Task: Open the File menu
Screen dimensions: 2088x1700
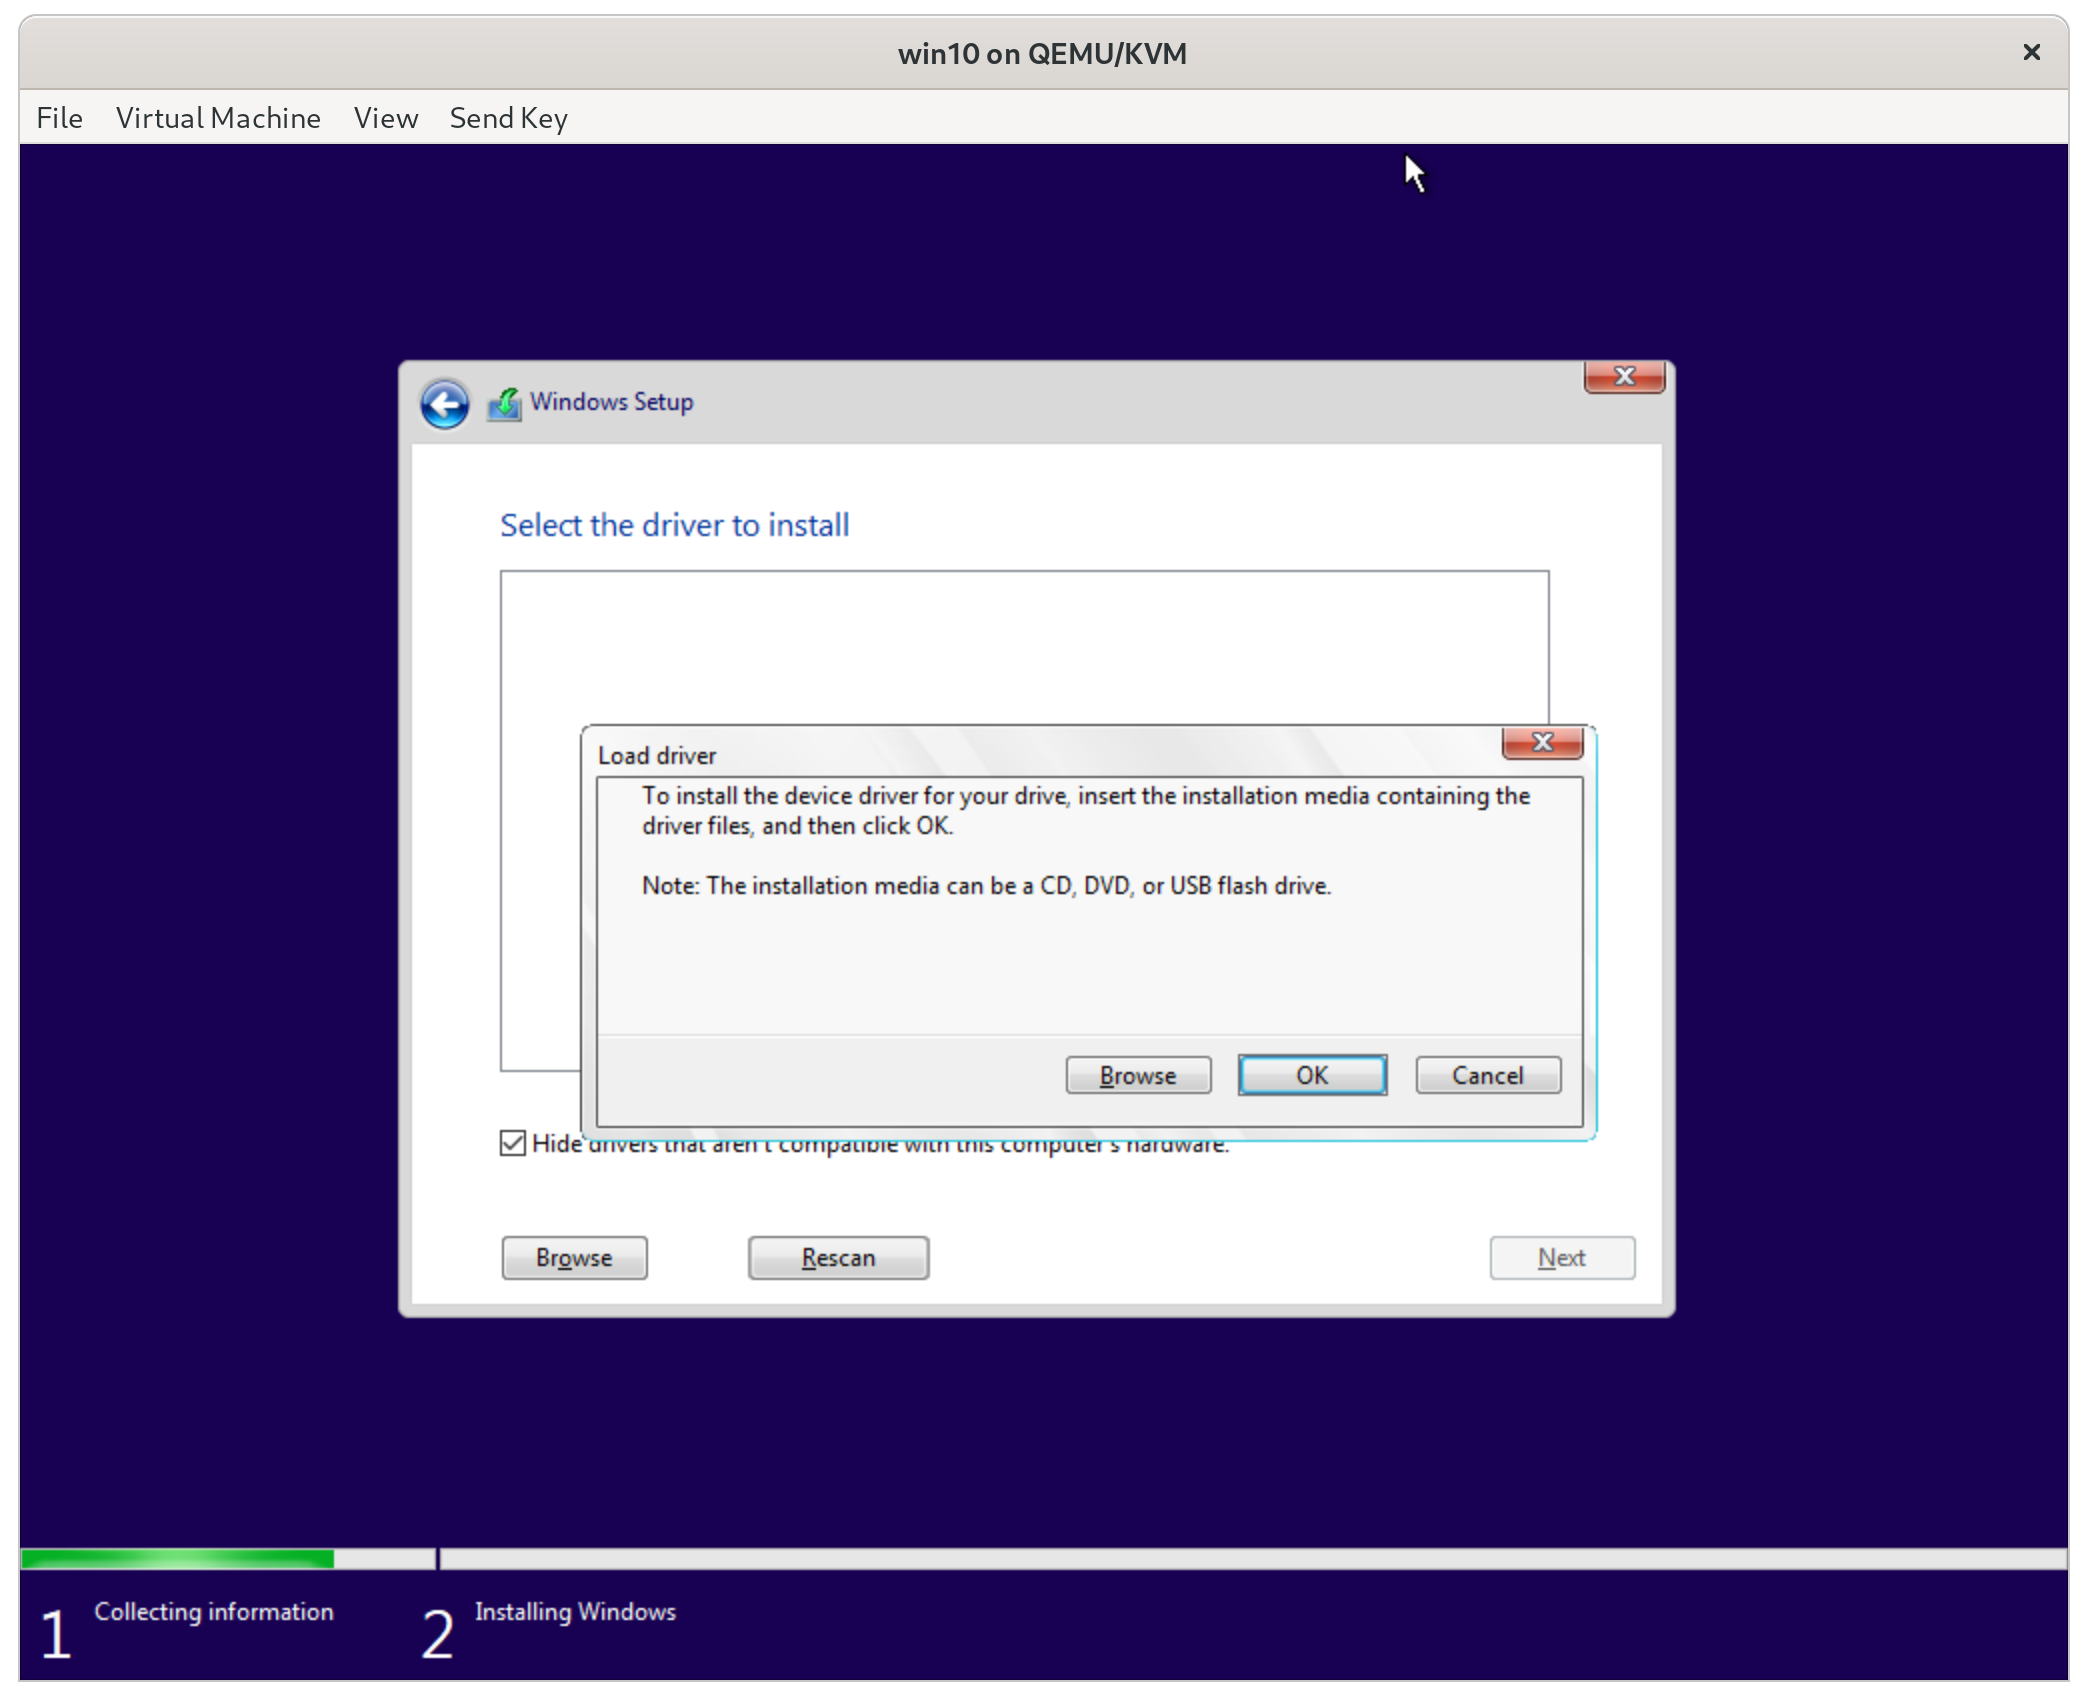Action: point(59,118)
